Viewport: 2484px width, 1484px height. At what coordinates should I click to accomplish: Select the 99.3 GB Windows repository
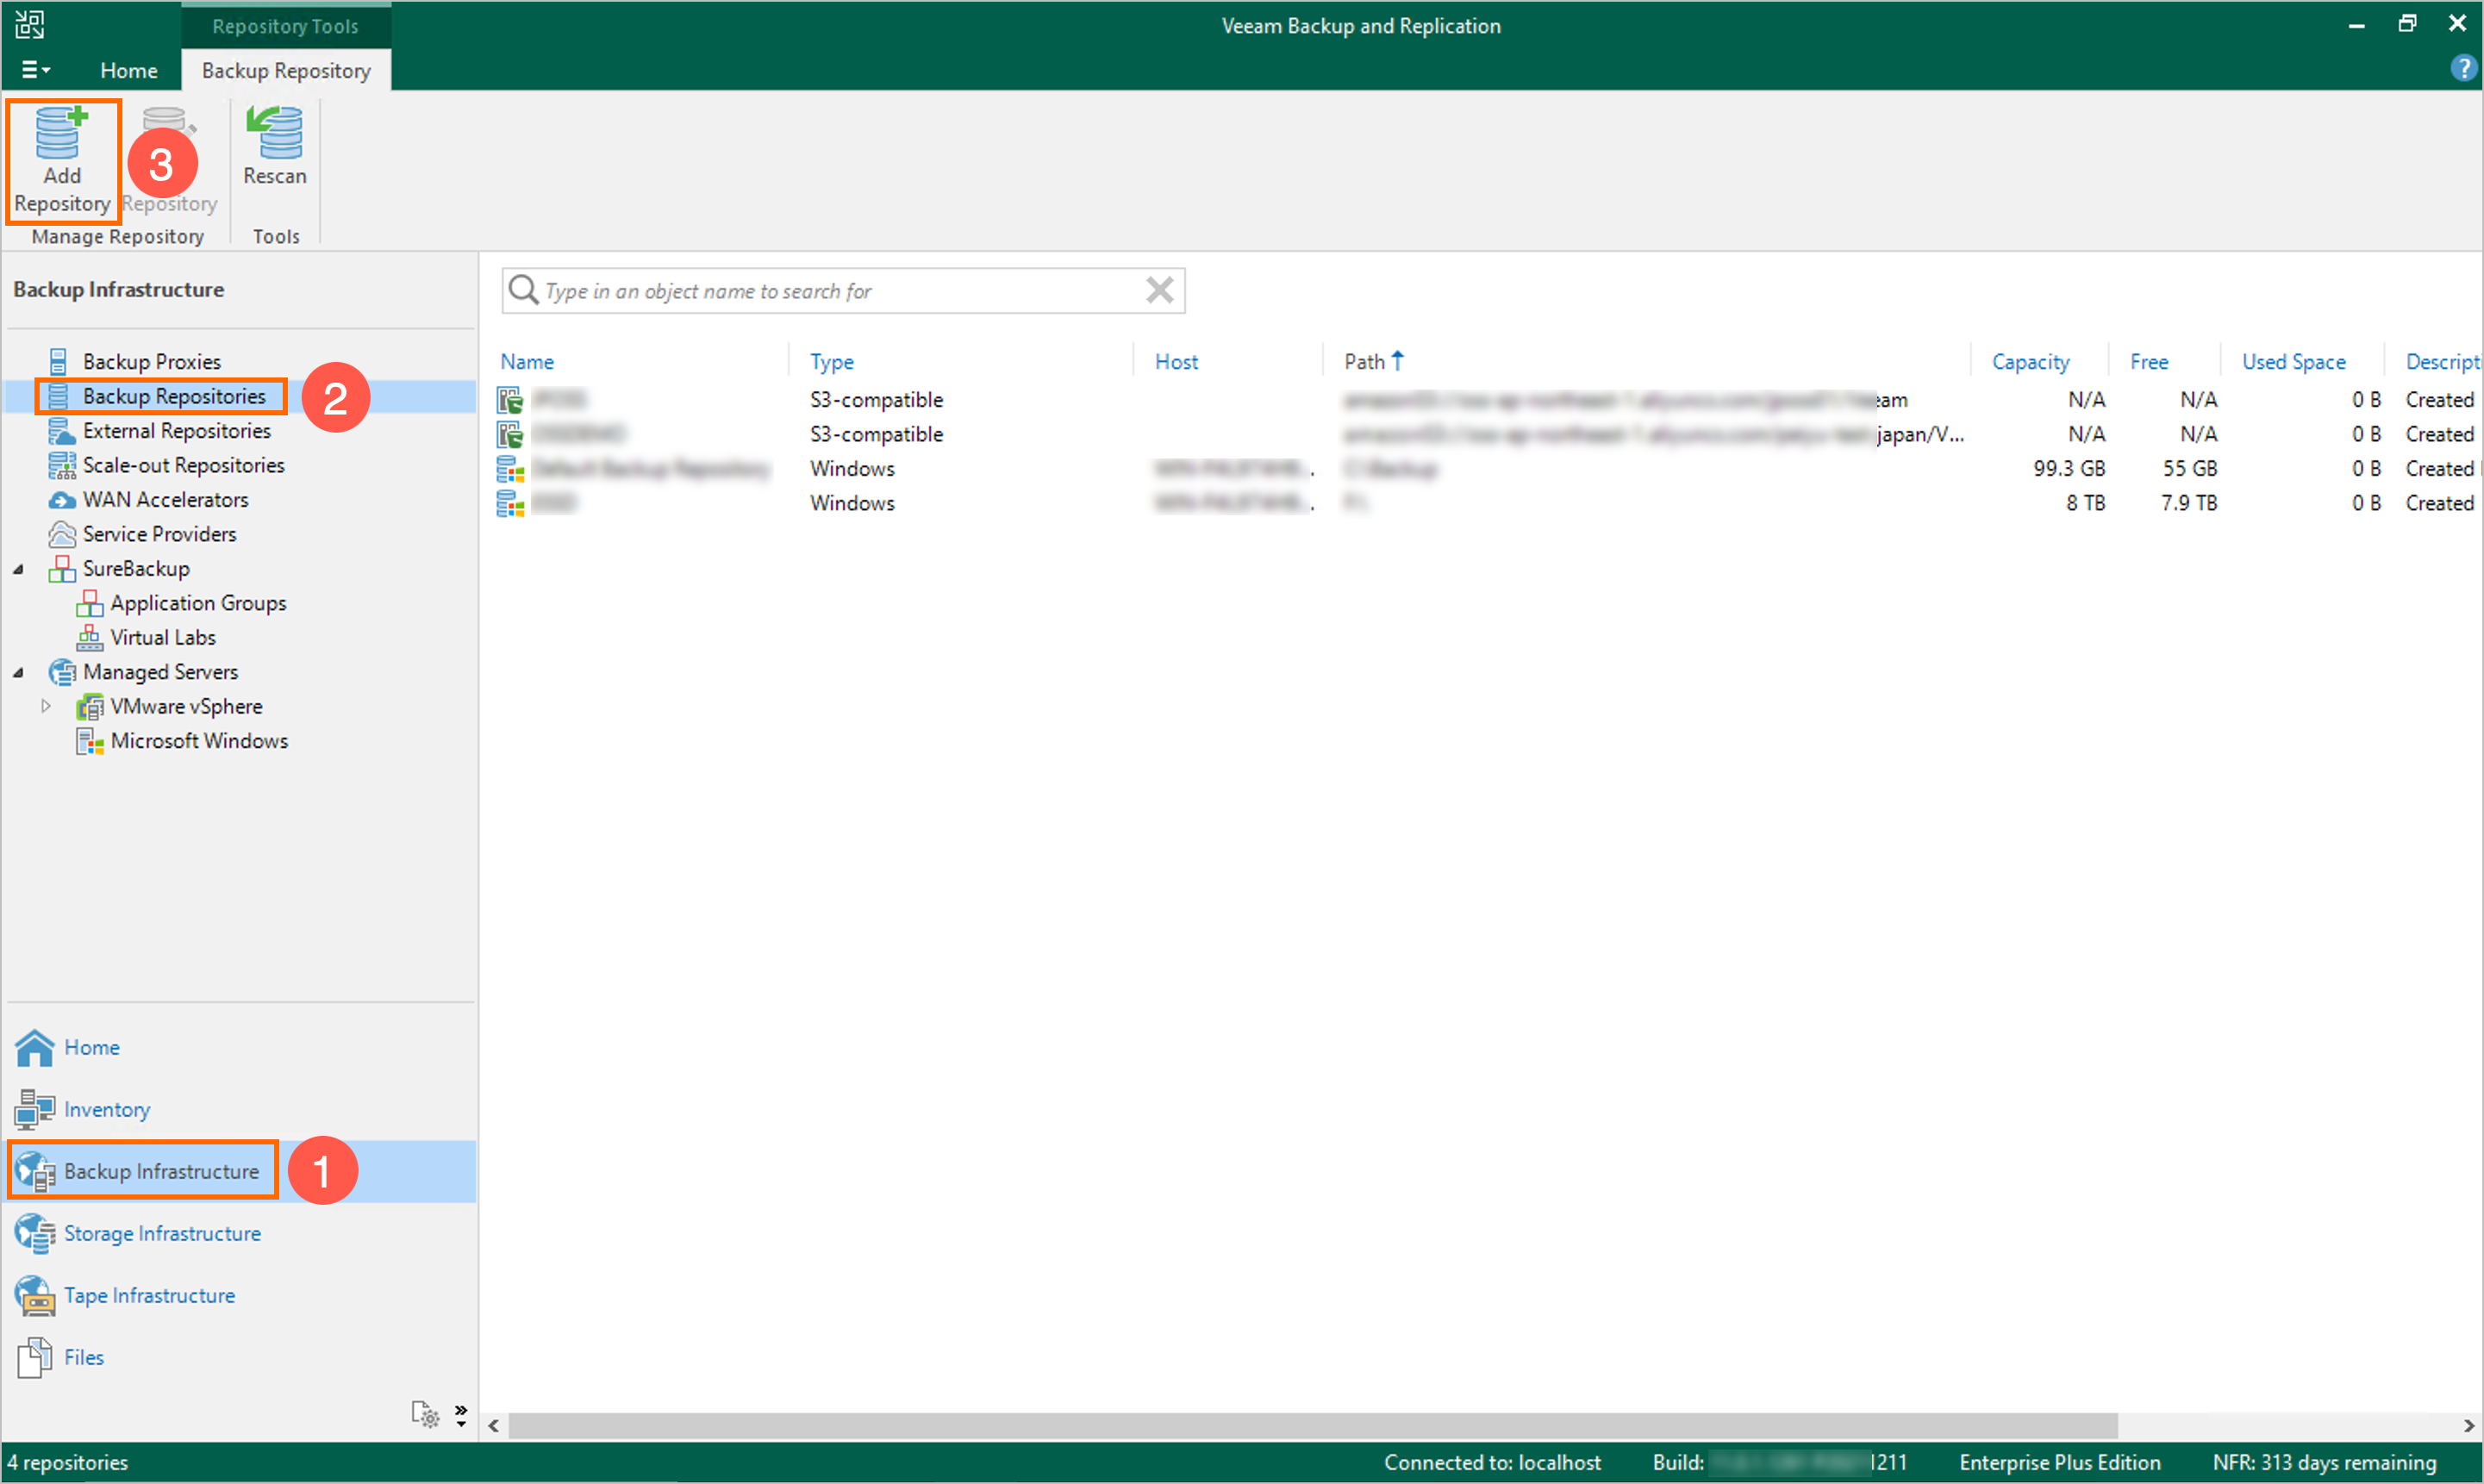(x=1488, y=469)
